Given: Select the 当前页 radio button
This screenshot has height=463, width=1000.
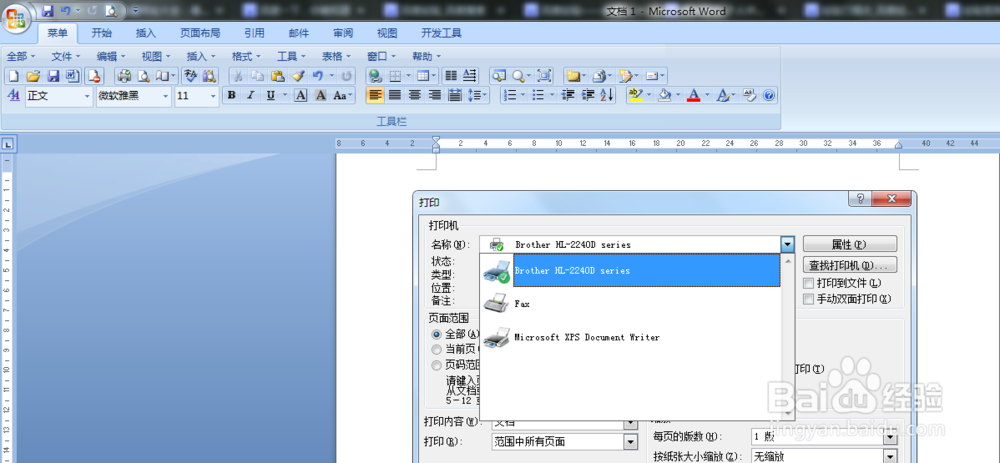Looking at the screenshot, I should 436,349.
